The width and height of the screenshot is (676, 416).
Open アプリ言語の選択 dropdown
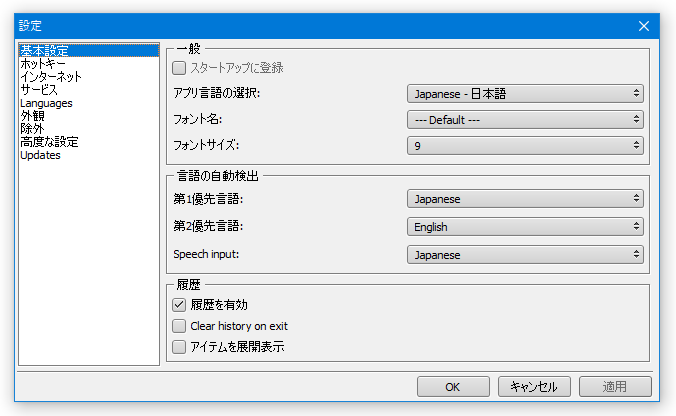(525, 94)
